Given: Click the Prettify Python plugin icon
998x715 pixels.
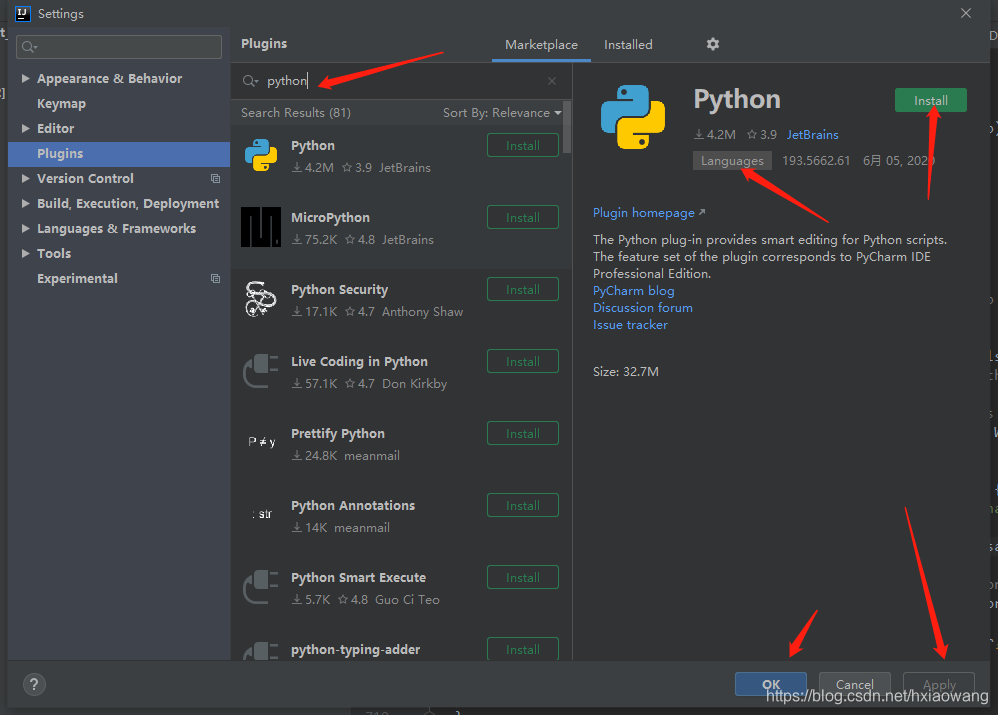Looking at the screenshot, I should coord(262,442).
